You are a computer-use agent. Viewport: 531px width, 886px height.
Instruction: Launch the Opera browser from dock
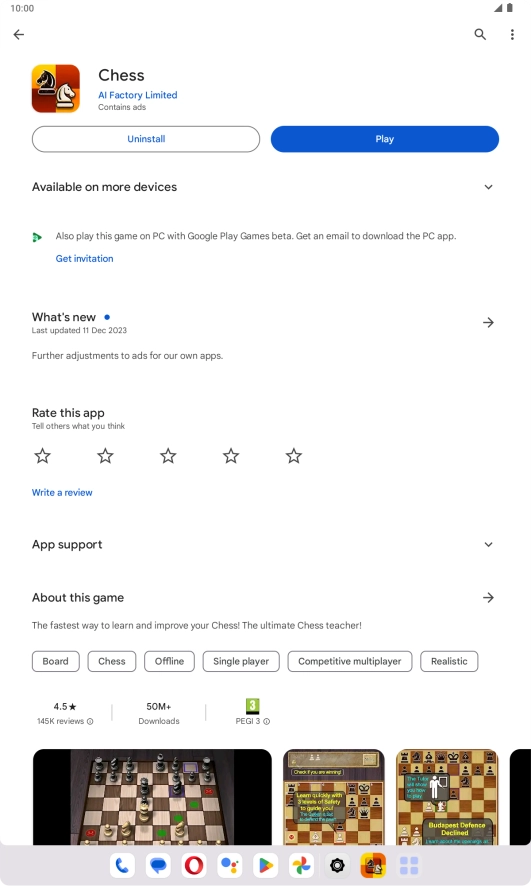(194, 865)
